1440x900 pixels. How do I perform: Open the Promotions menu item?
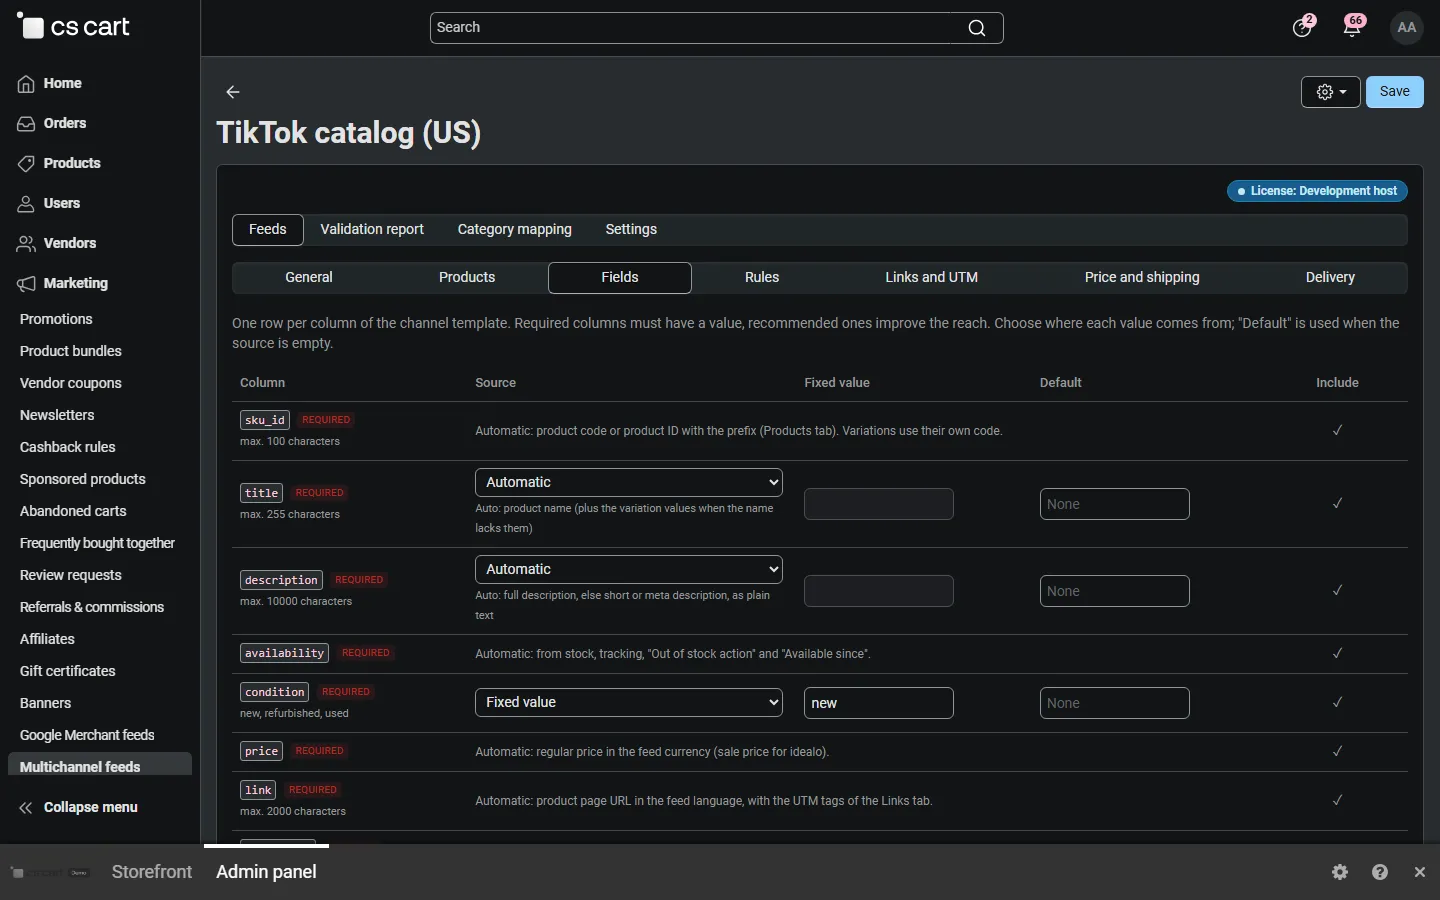pos(56,319)
